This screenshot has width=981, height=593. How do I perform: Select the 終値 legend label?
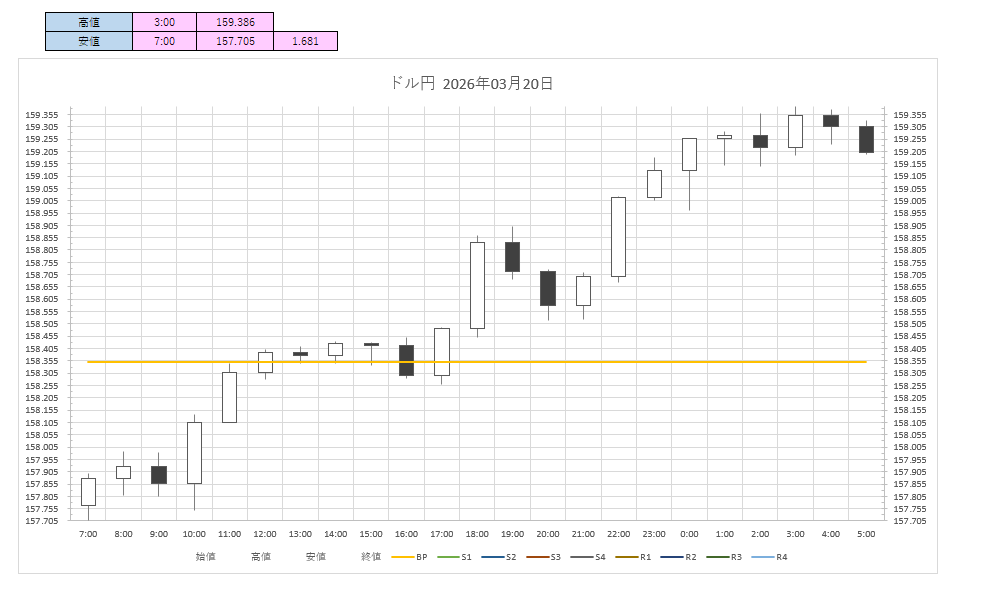pyautogui.click(x=371, y=557)
